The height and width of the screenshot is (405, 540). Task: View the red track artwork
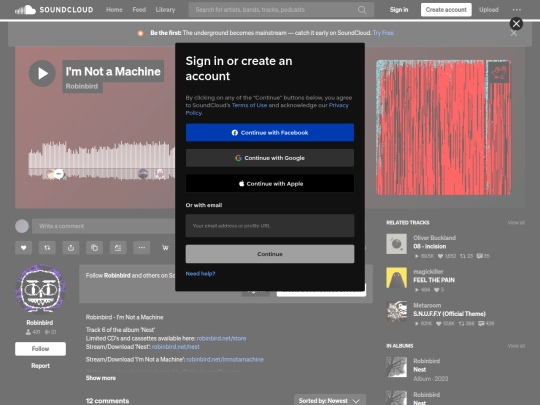point(444,127)
